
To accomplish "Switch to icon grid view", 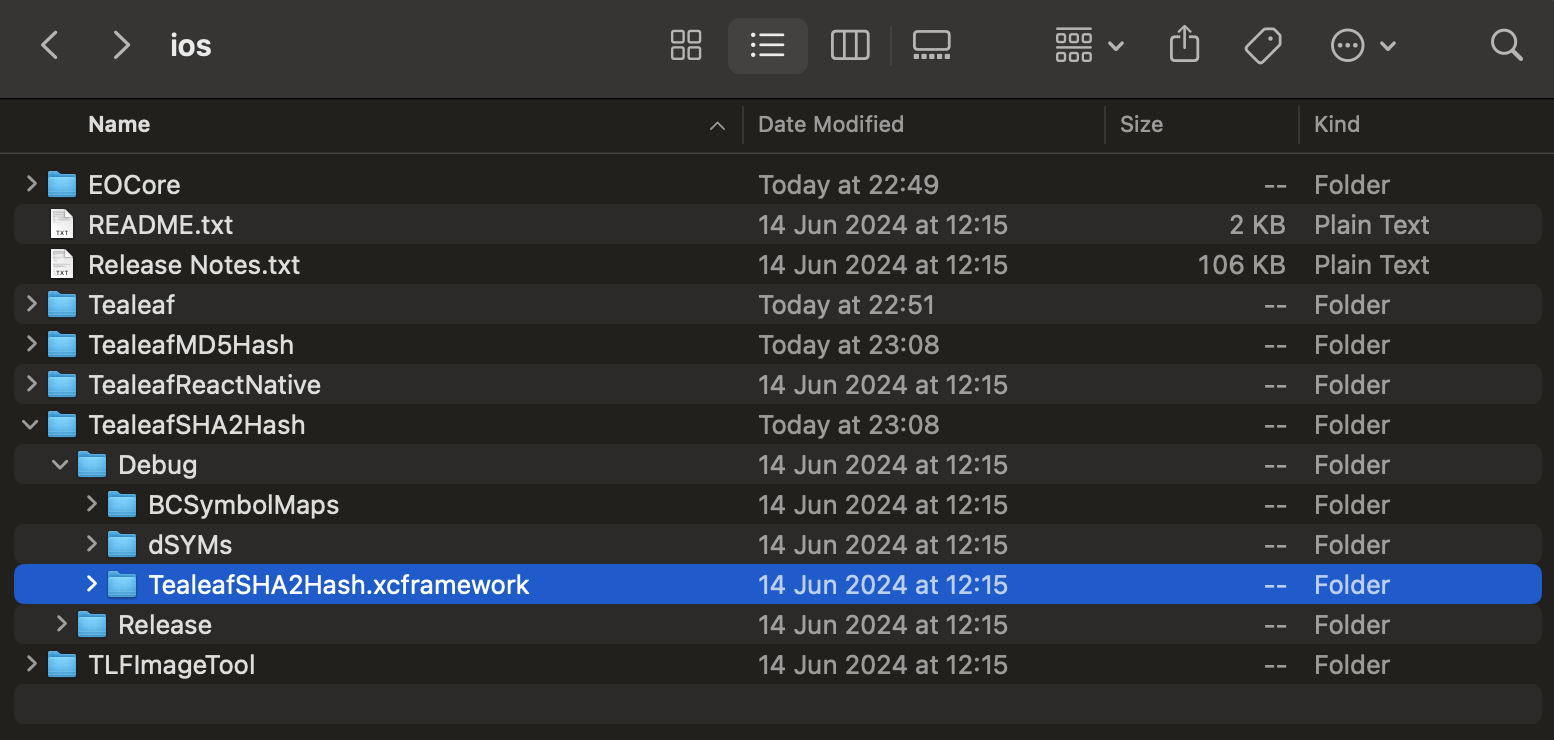I will click(x=686, y=45).
